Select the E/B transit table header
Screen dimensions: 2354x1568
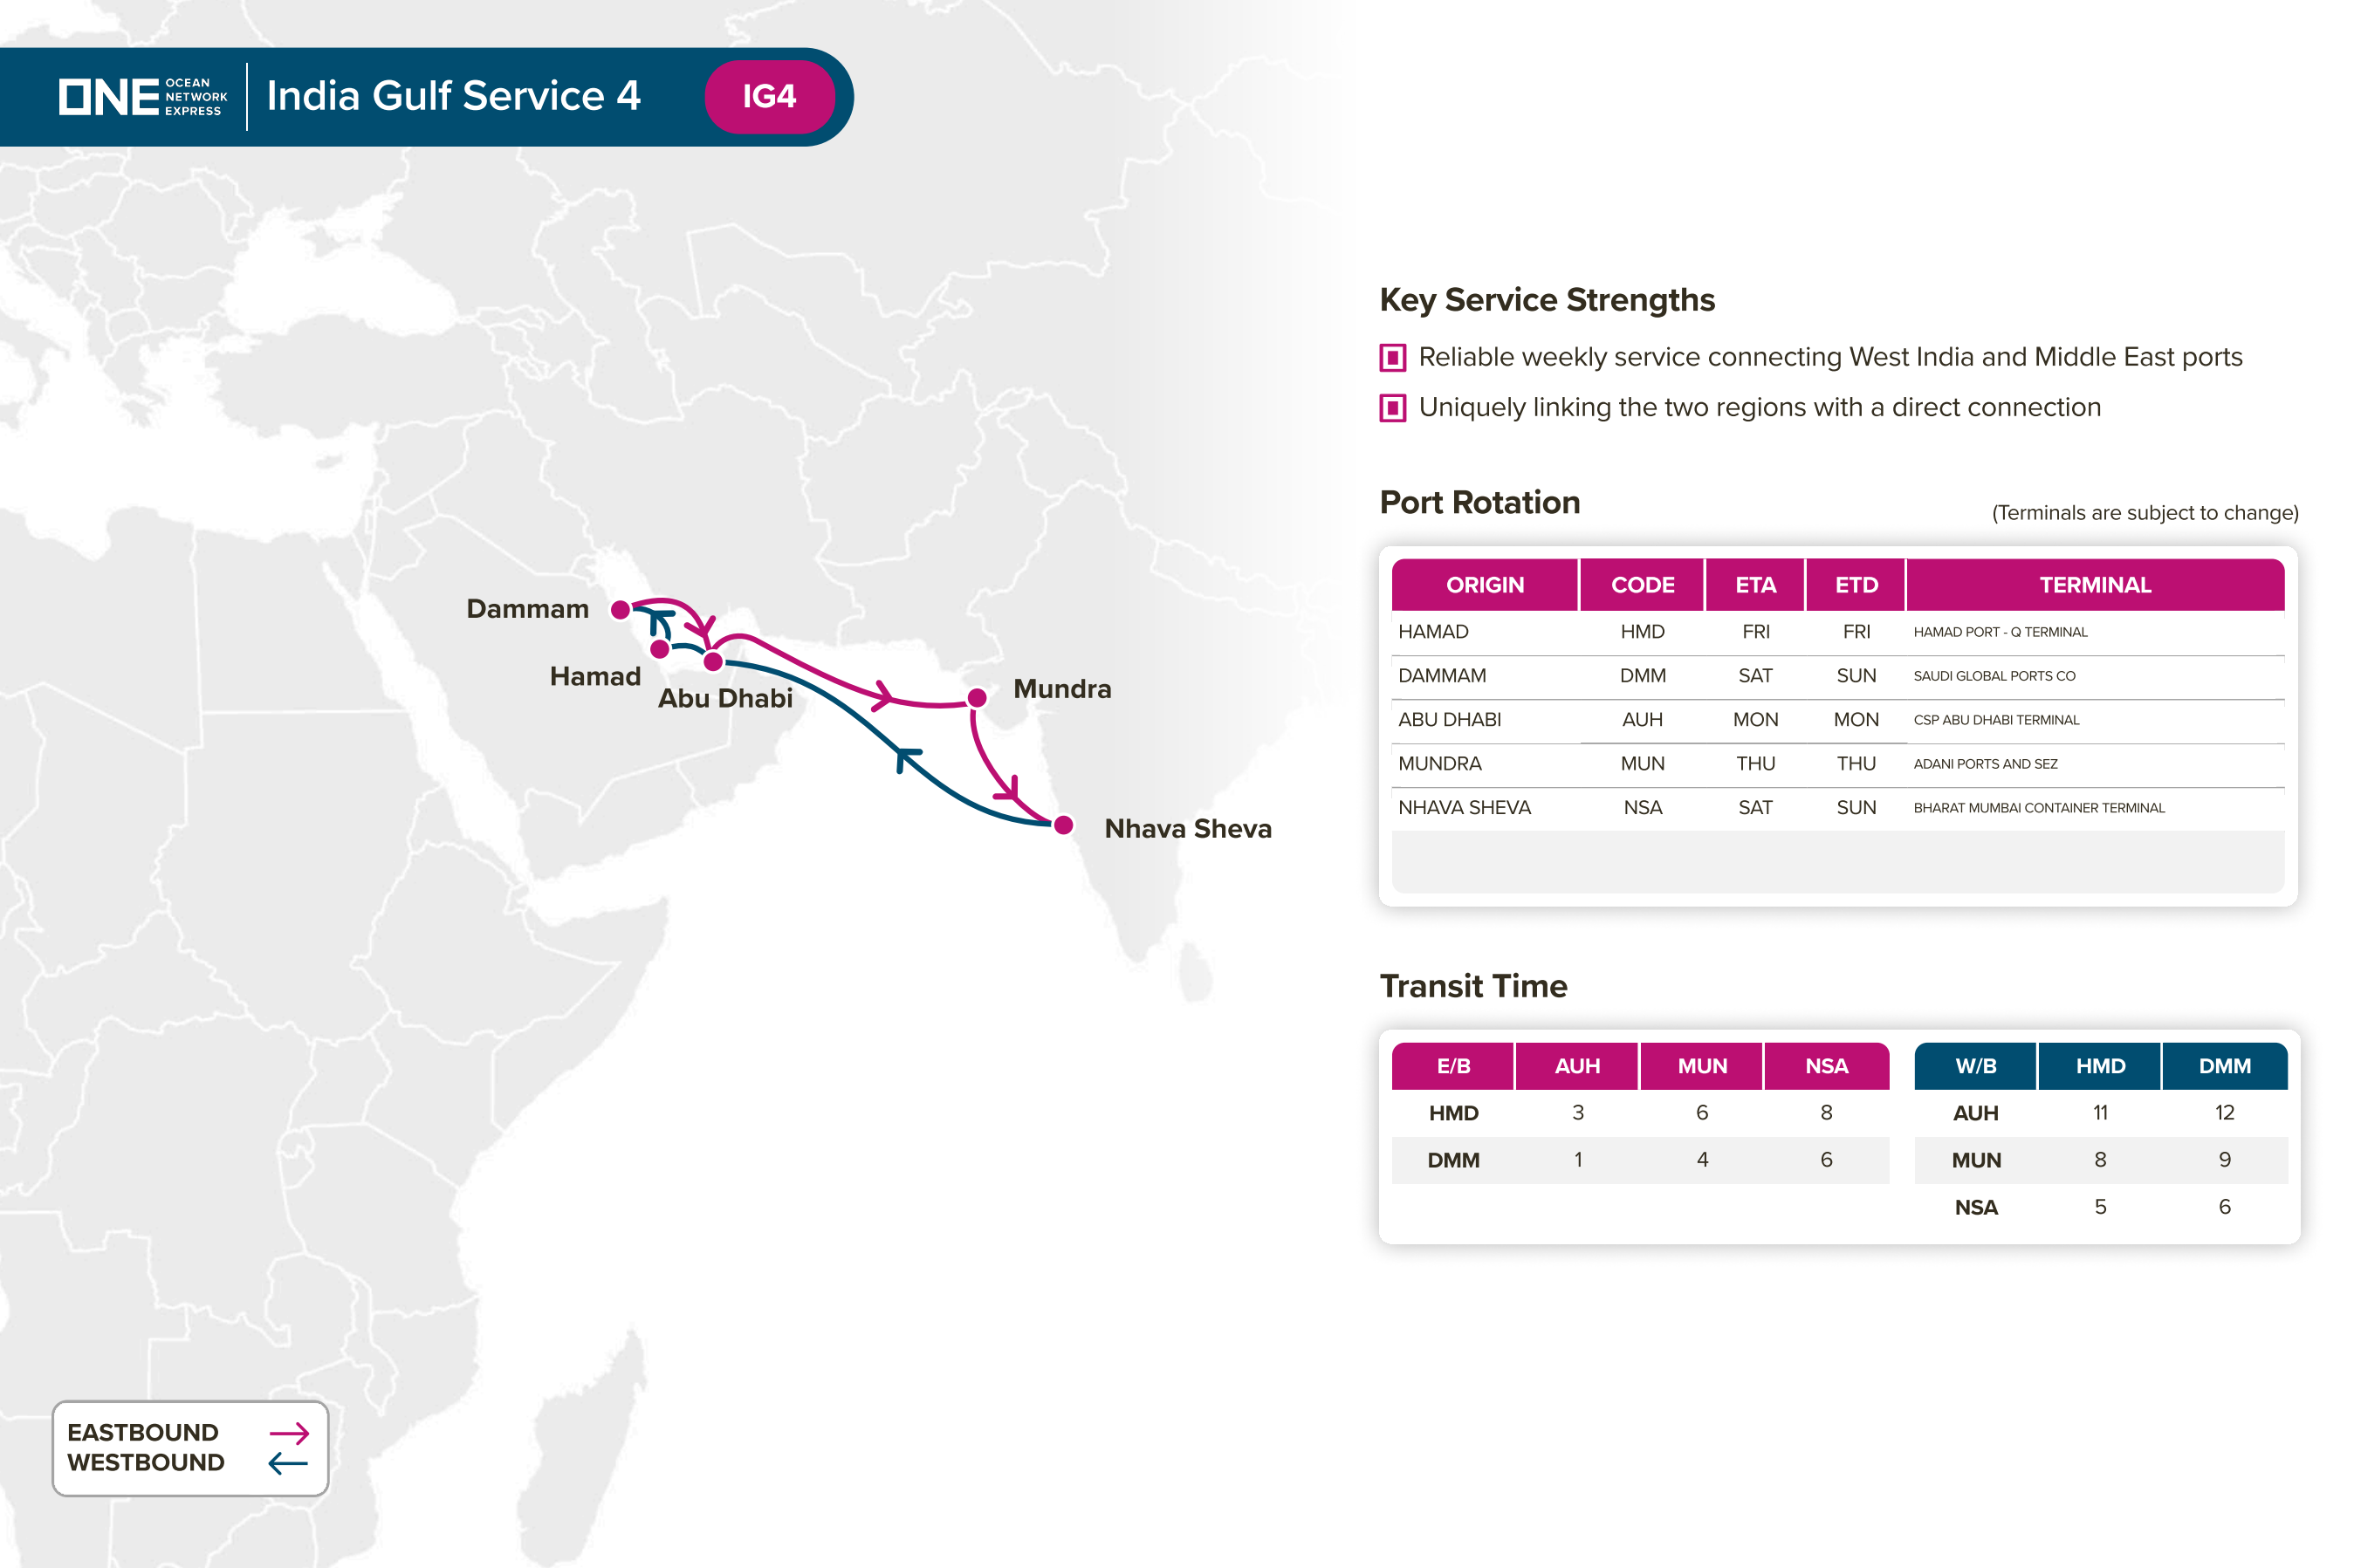[x=1452, y=1066]
